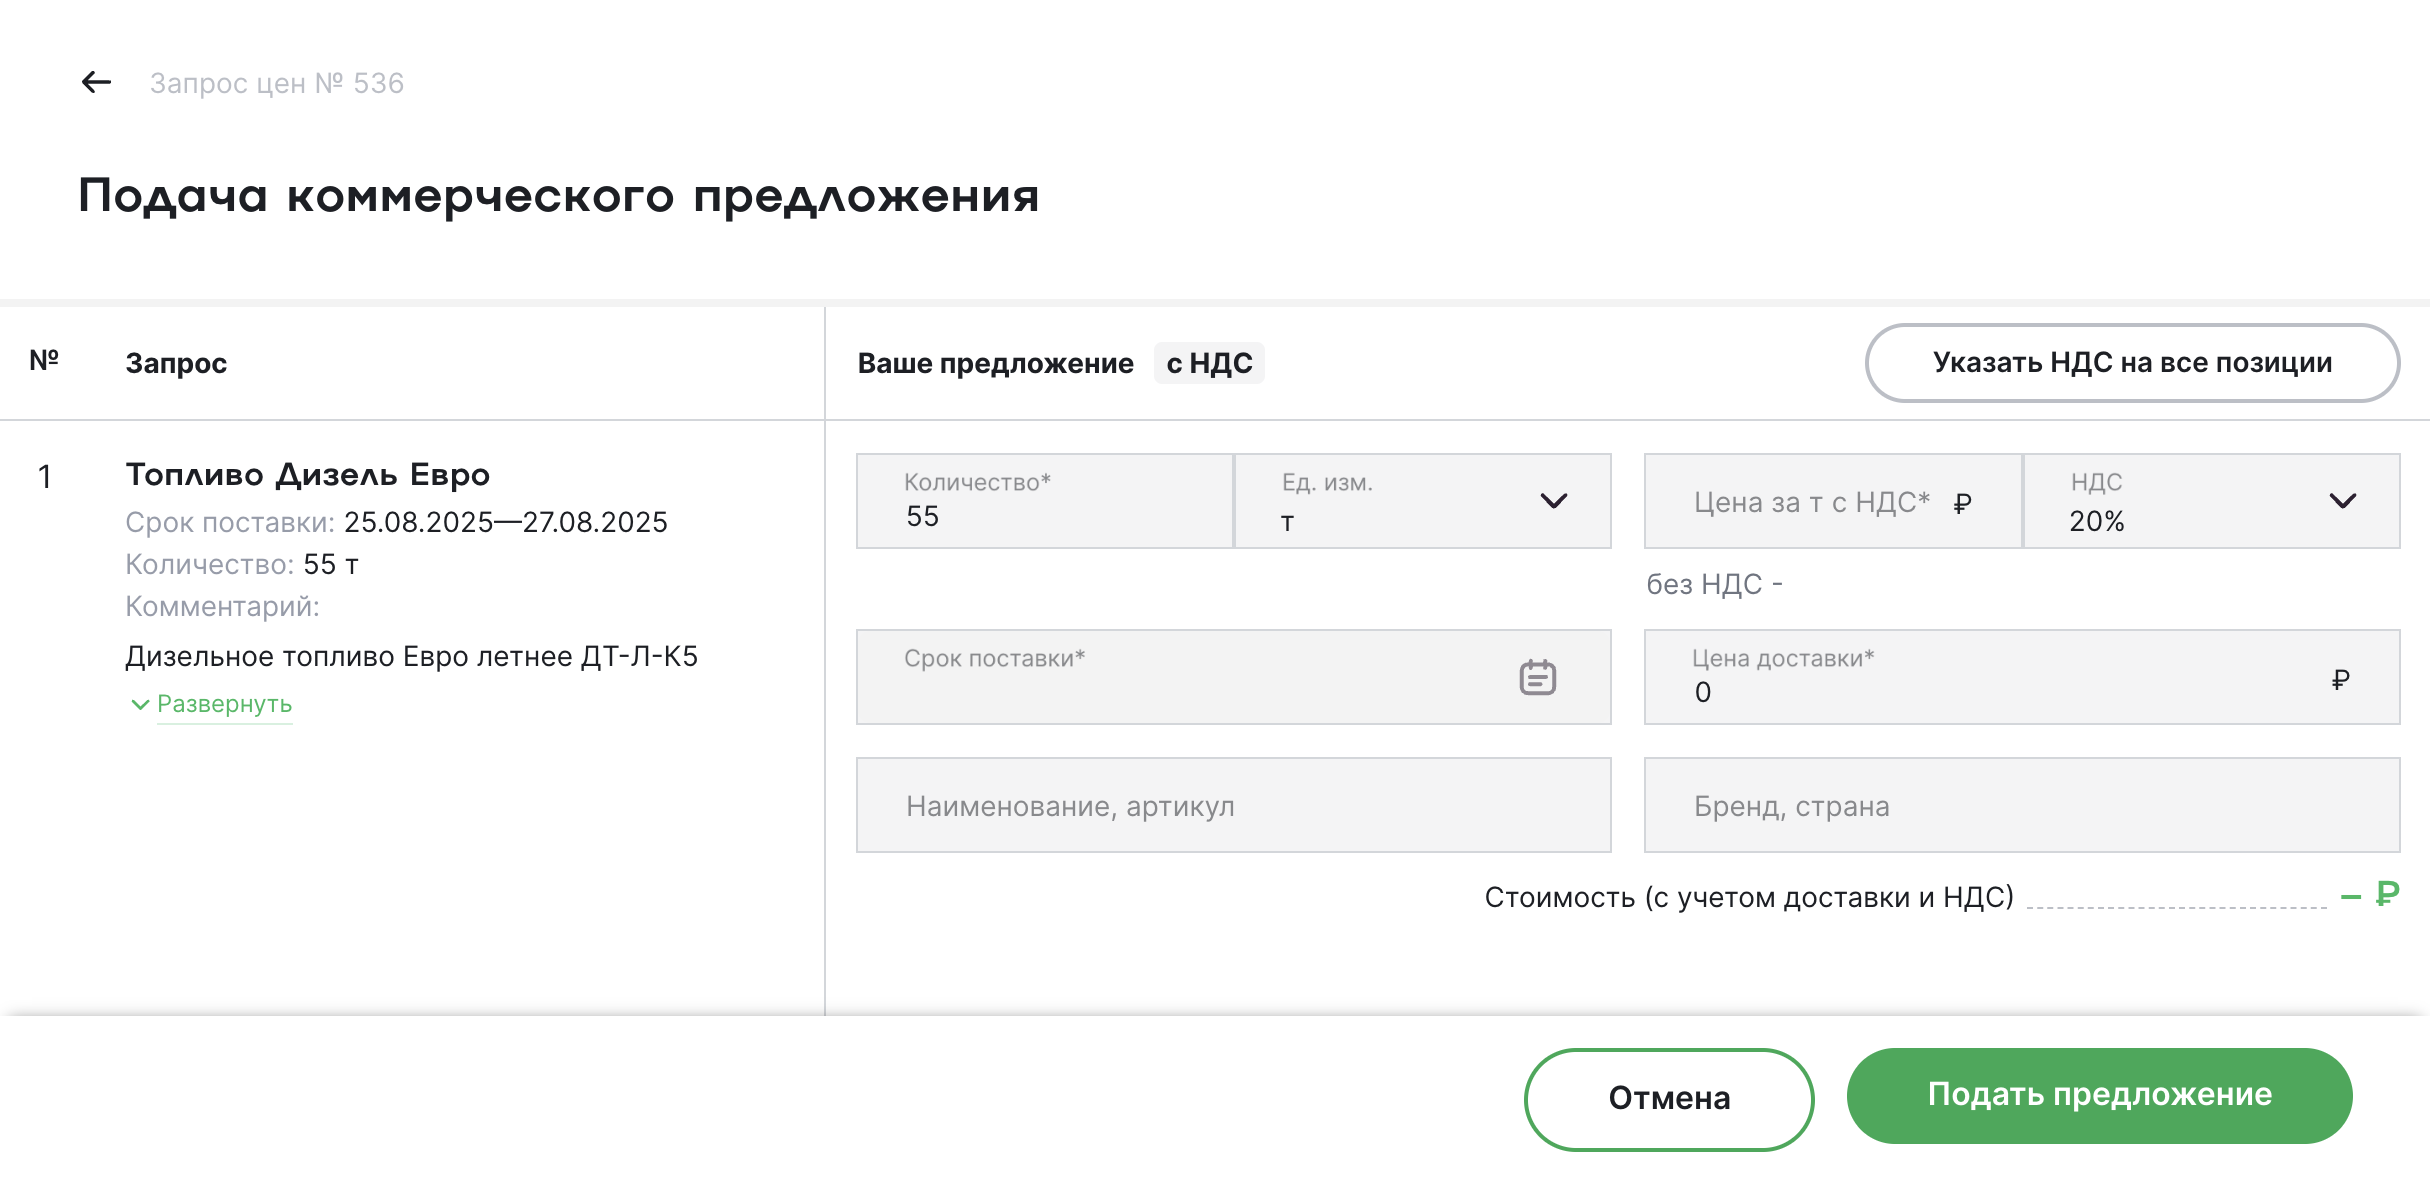Focus the Количество input field

1045,501
